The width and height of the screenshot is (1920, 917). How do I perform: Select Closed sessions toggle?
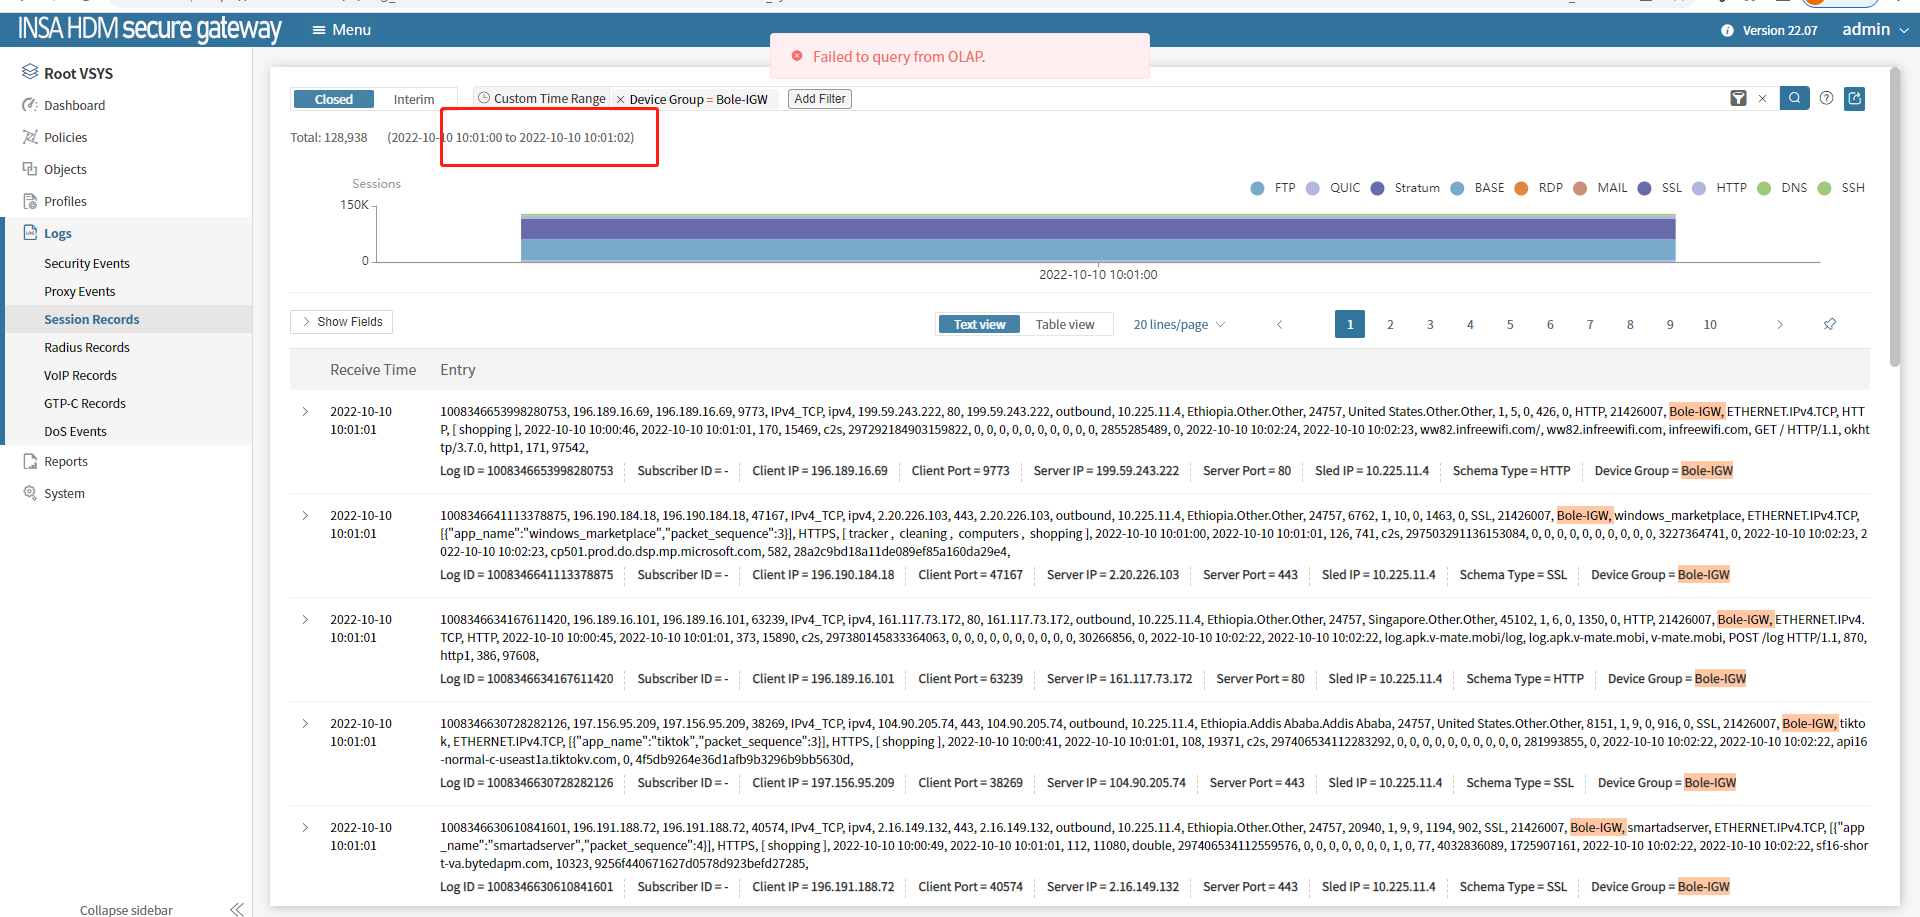click(x=333, y=99)
